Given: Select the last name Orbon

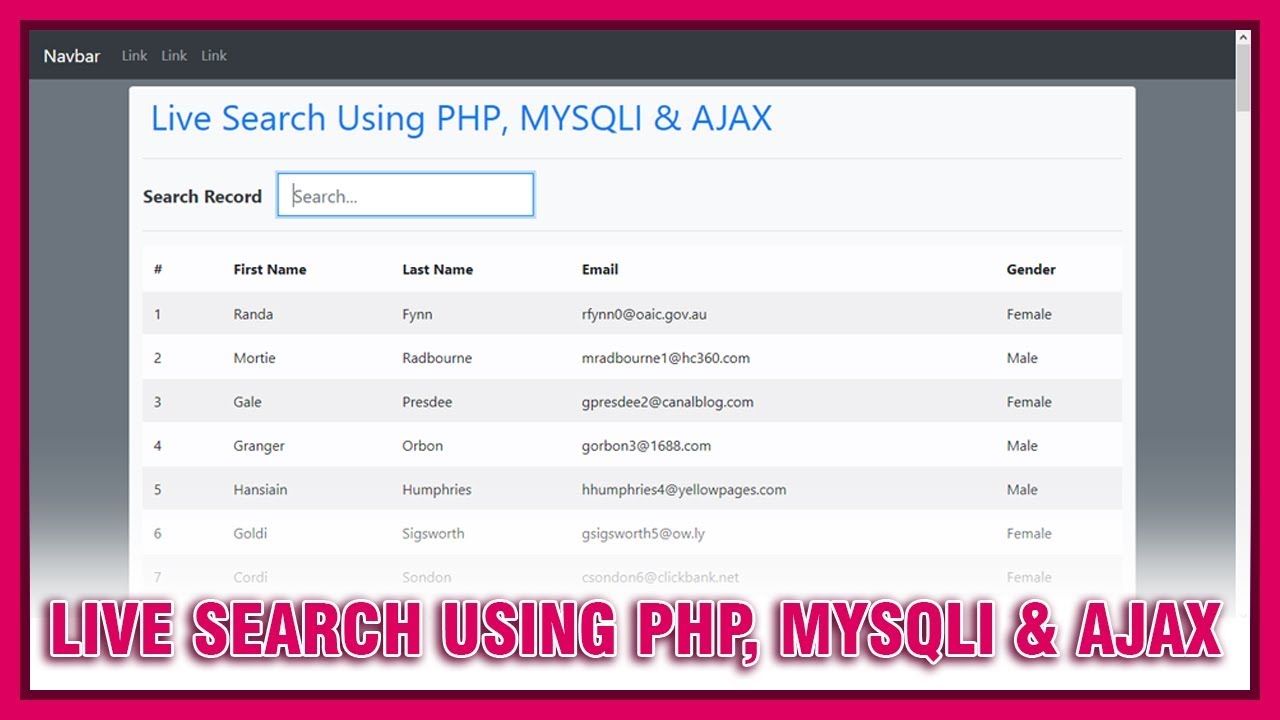Looking at the screenshot, I should click(422, 446).
